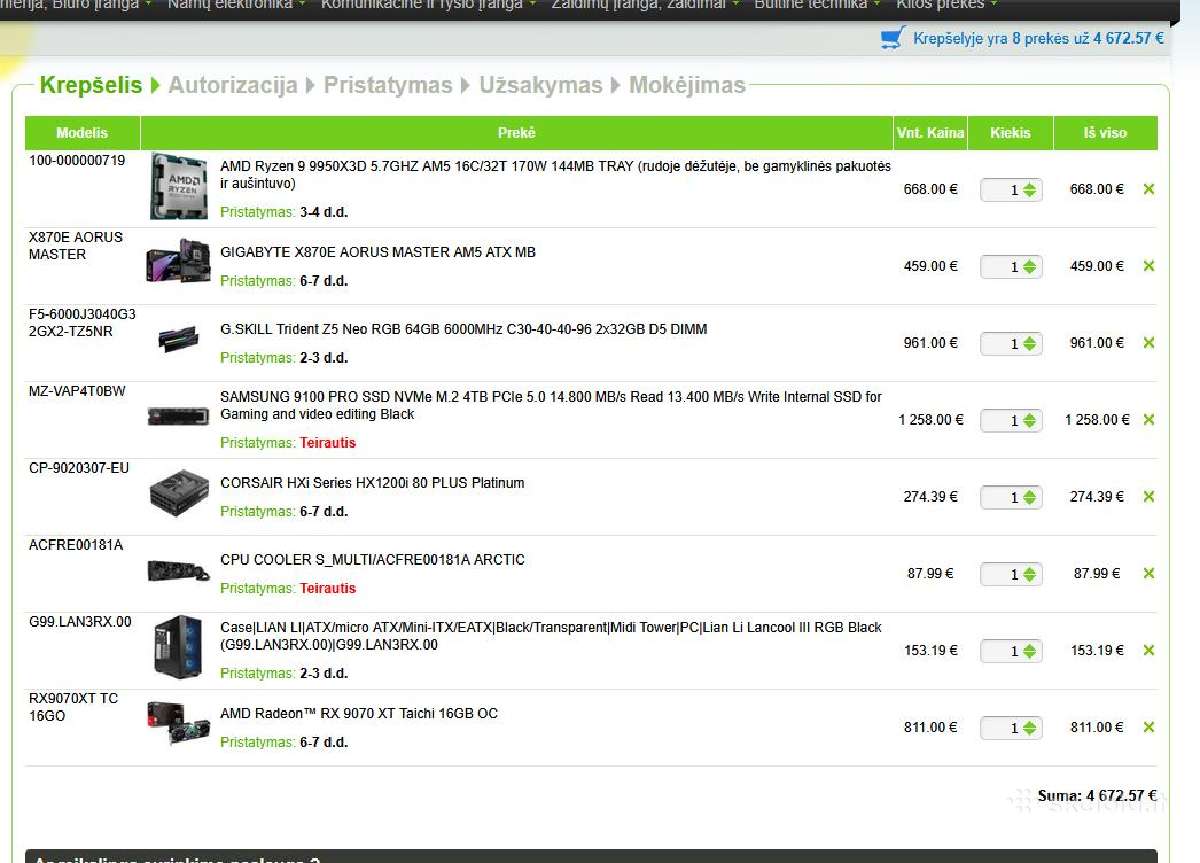The height and width of the screenshot is (863, 1200).
Task: Open GIGABYTE X870E motherboard thumbnail
Action: pos(179,260)
